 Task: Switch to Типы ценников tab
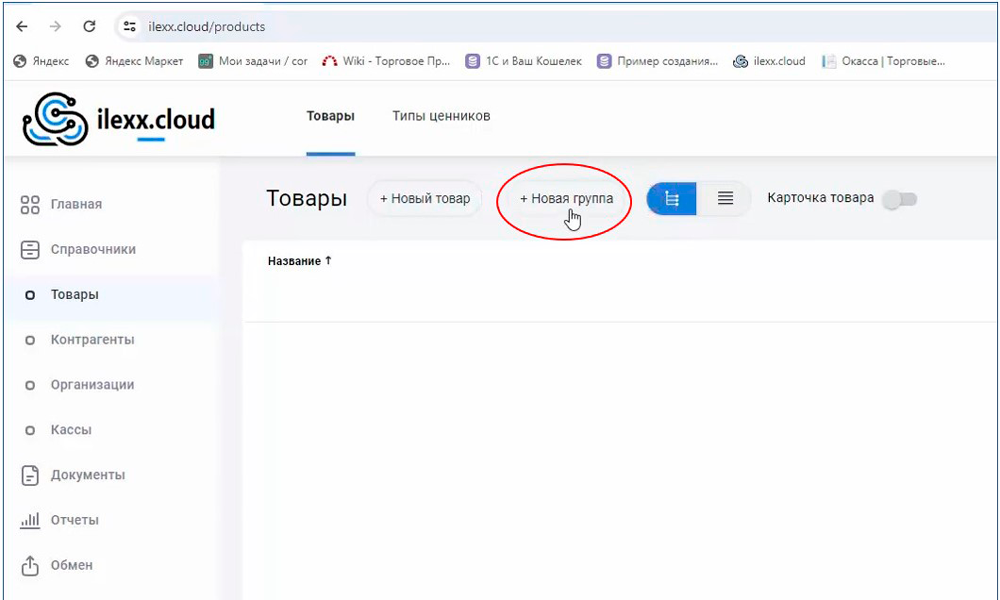(x=441, y=116)
